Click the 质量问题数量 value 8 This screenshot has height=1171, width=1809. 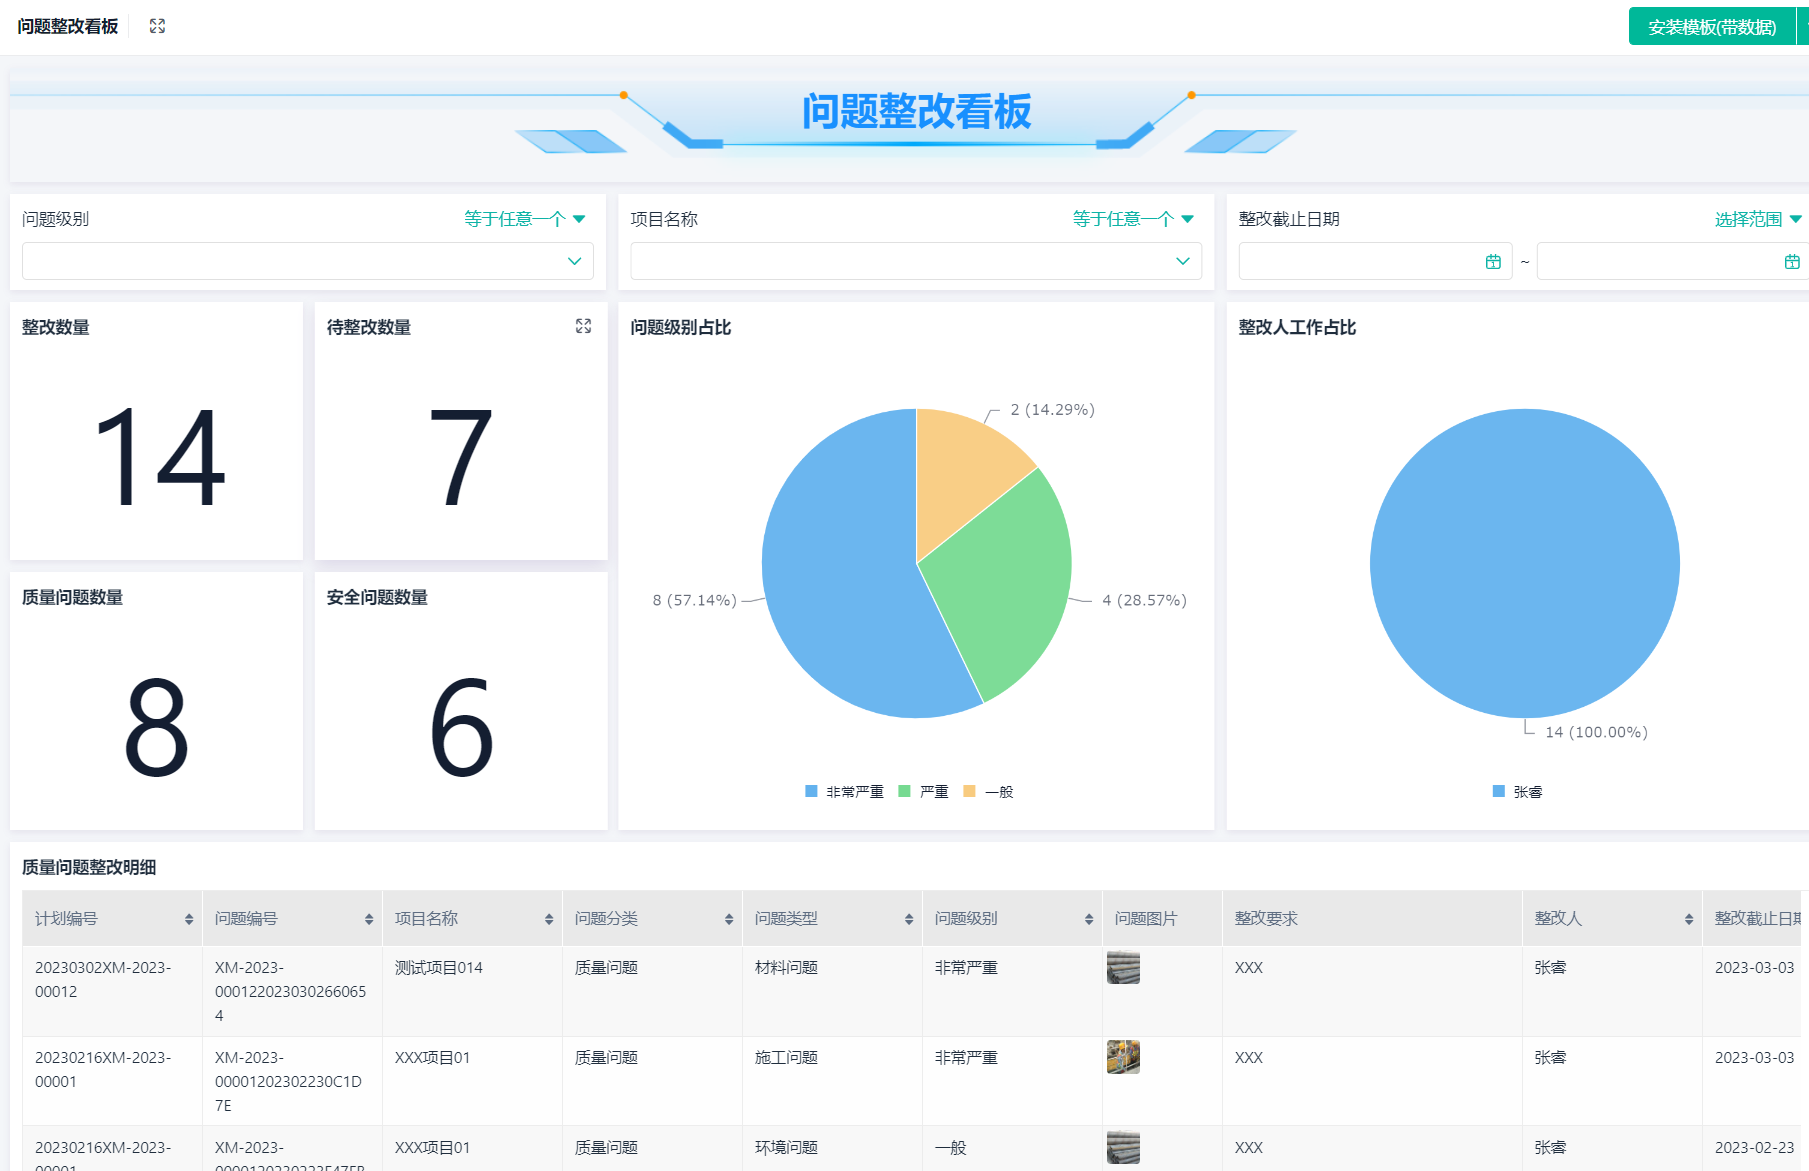point(156,727)
